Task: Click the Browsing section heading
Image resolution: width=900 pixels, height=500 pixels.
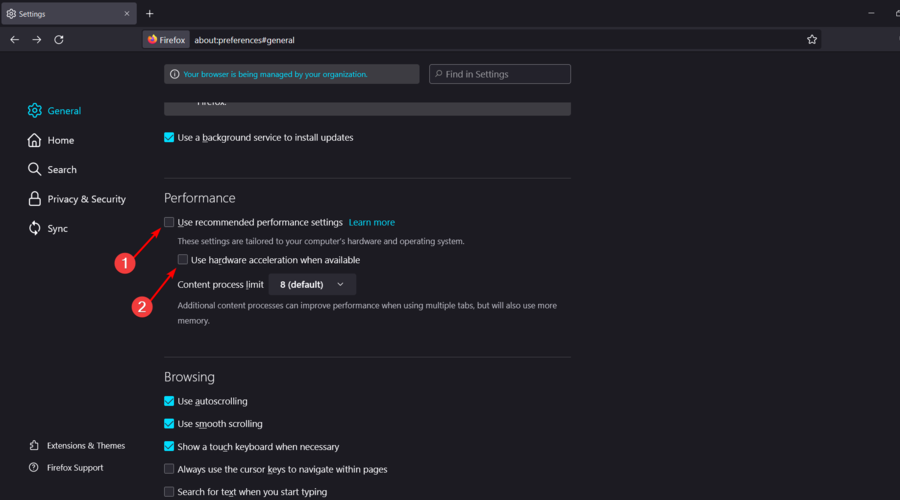Action: [x=189, y=377]
